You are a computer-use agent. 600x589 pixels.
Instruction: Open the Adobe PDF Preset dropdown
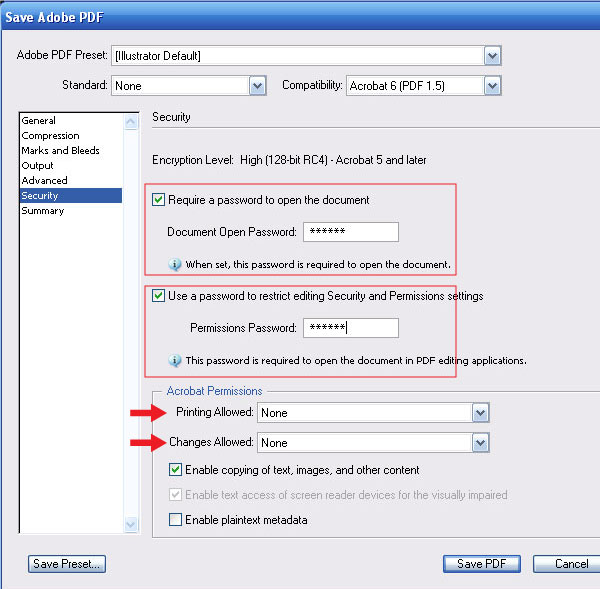click(x=492, y=56)
